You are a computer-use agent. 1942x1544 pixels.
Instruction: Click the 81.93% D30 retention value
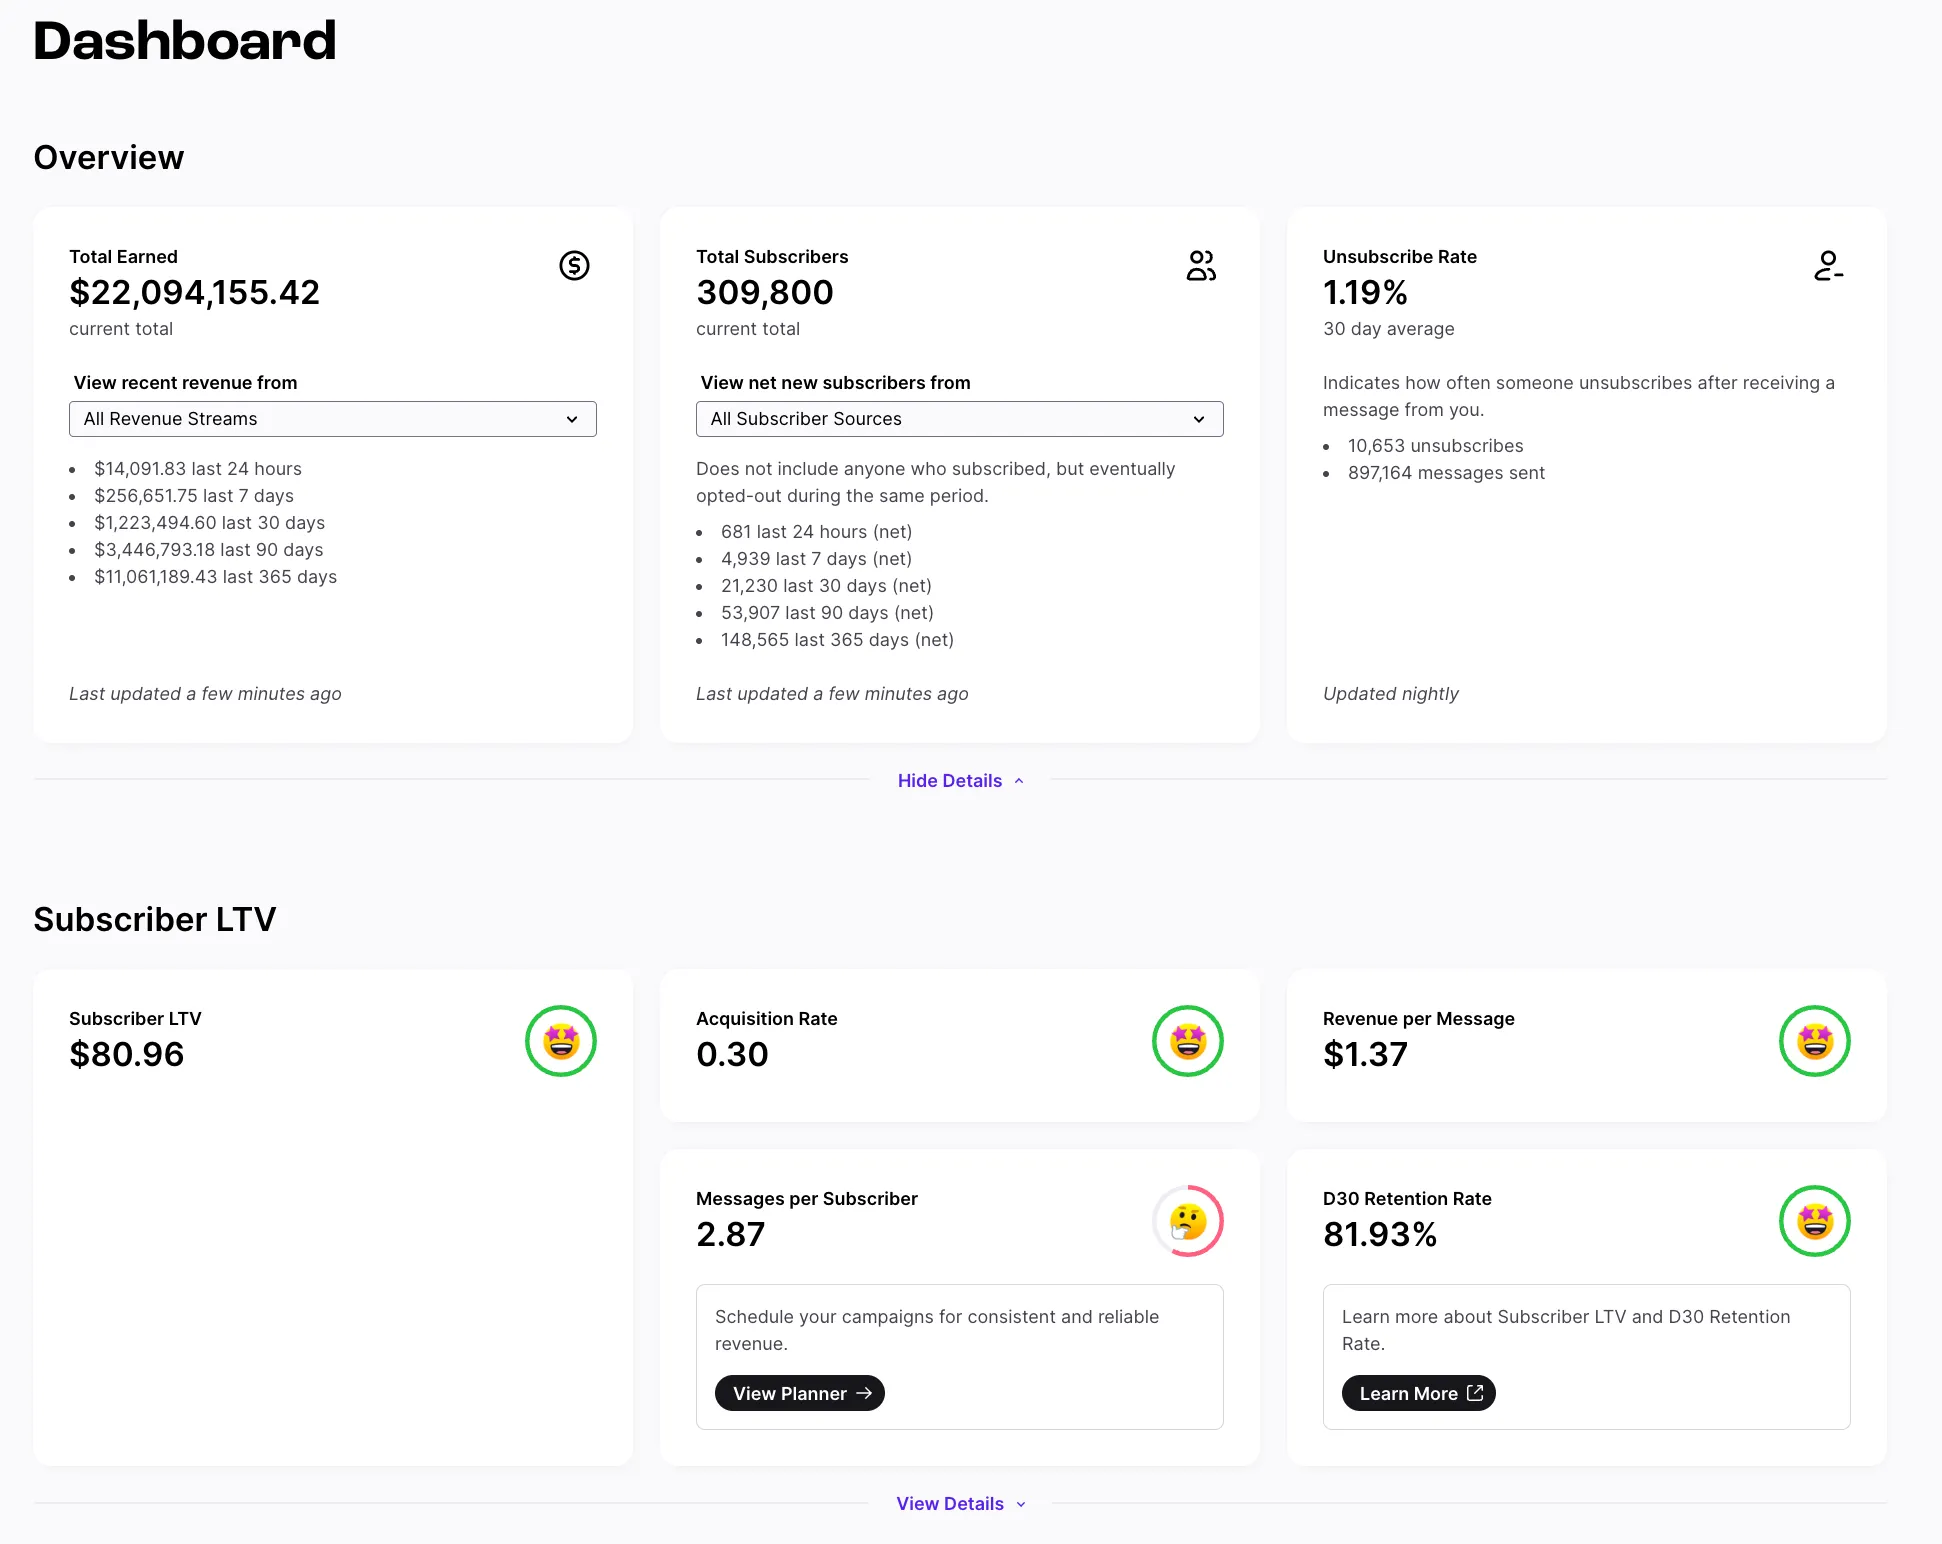point(1380,1234)
